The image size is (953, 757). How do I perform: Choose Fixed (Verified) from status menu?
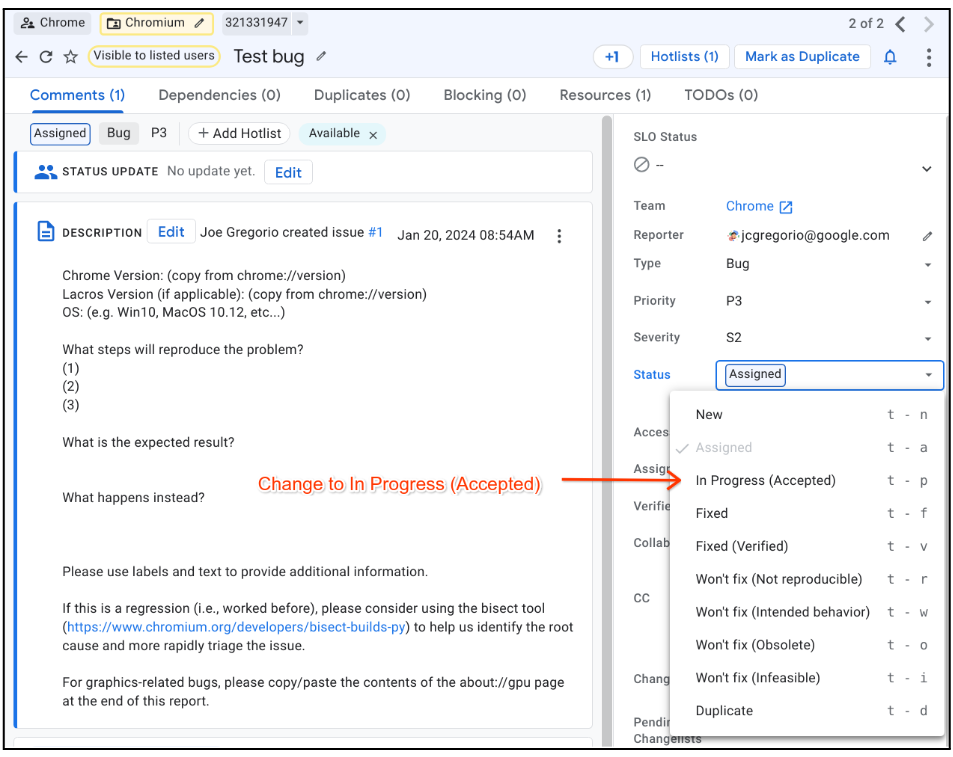(x=741, y=546)
